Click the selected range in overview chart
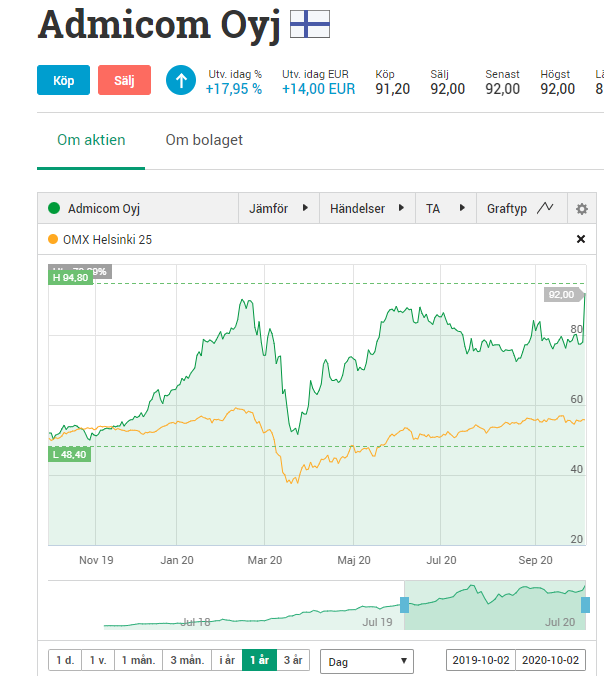 pos(495,605)
